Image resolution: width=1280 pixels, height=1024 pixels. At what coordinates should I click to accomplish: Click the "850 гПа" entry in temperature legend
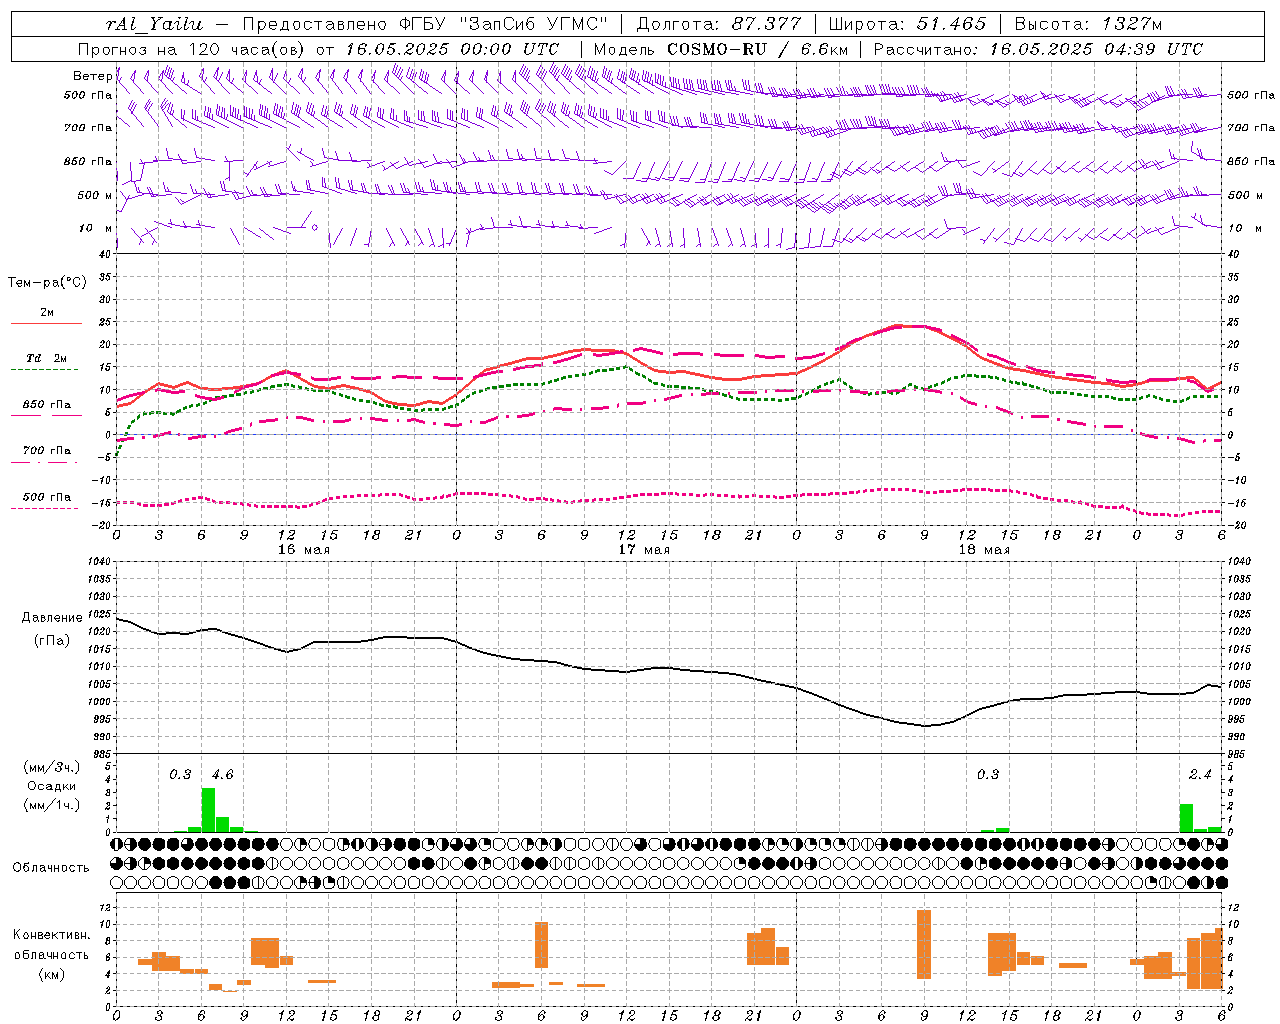[x=47, y=405]
